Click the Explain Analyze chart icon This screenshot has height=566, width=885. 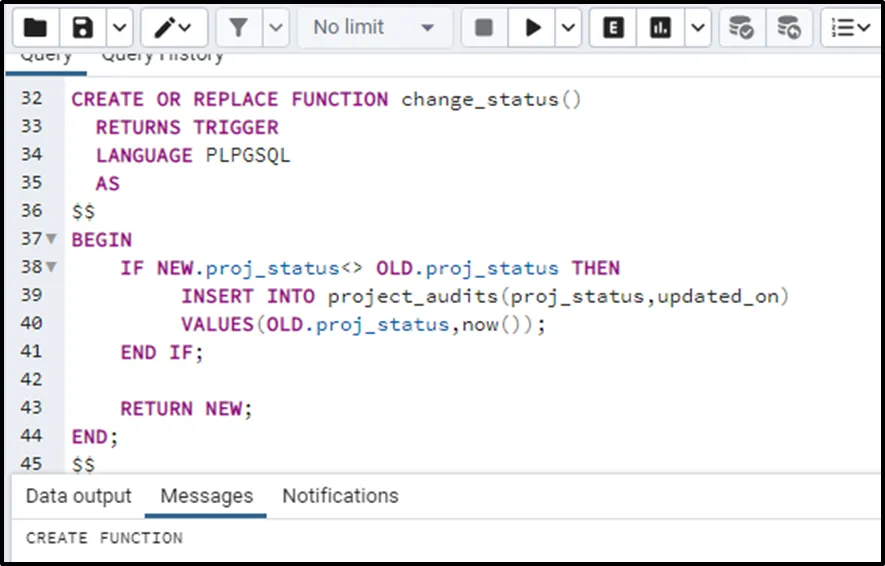pyautogui.click(x=660, y=28)
